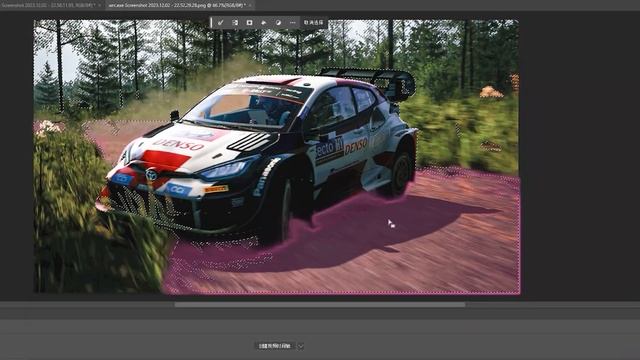
Task: Click the Fill selection bucket icon
Action: tap(264, 22)
